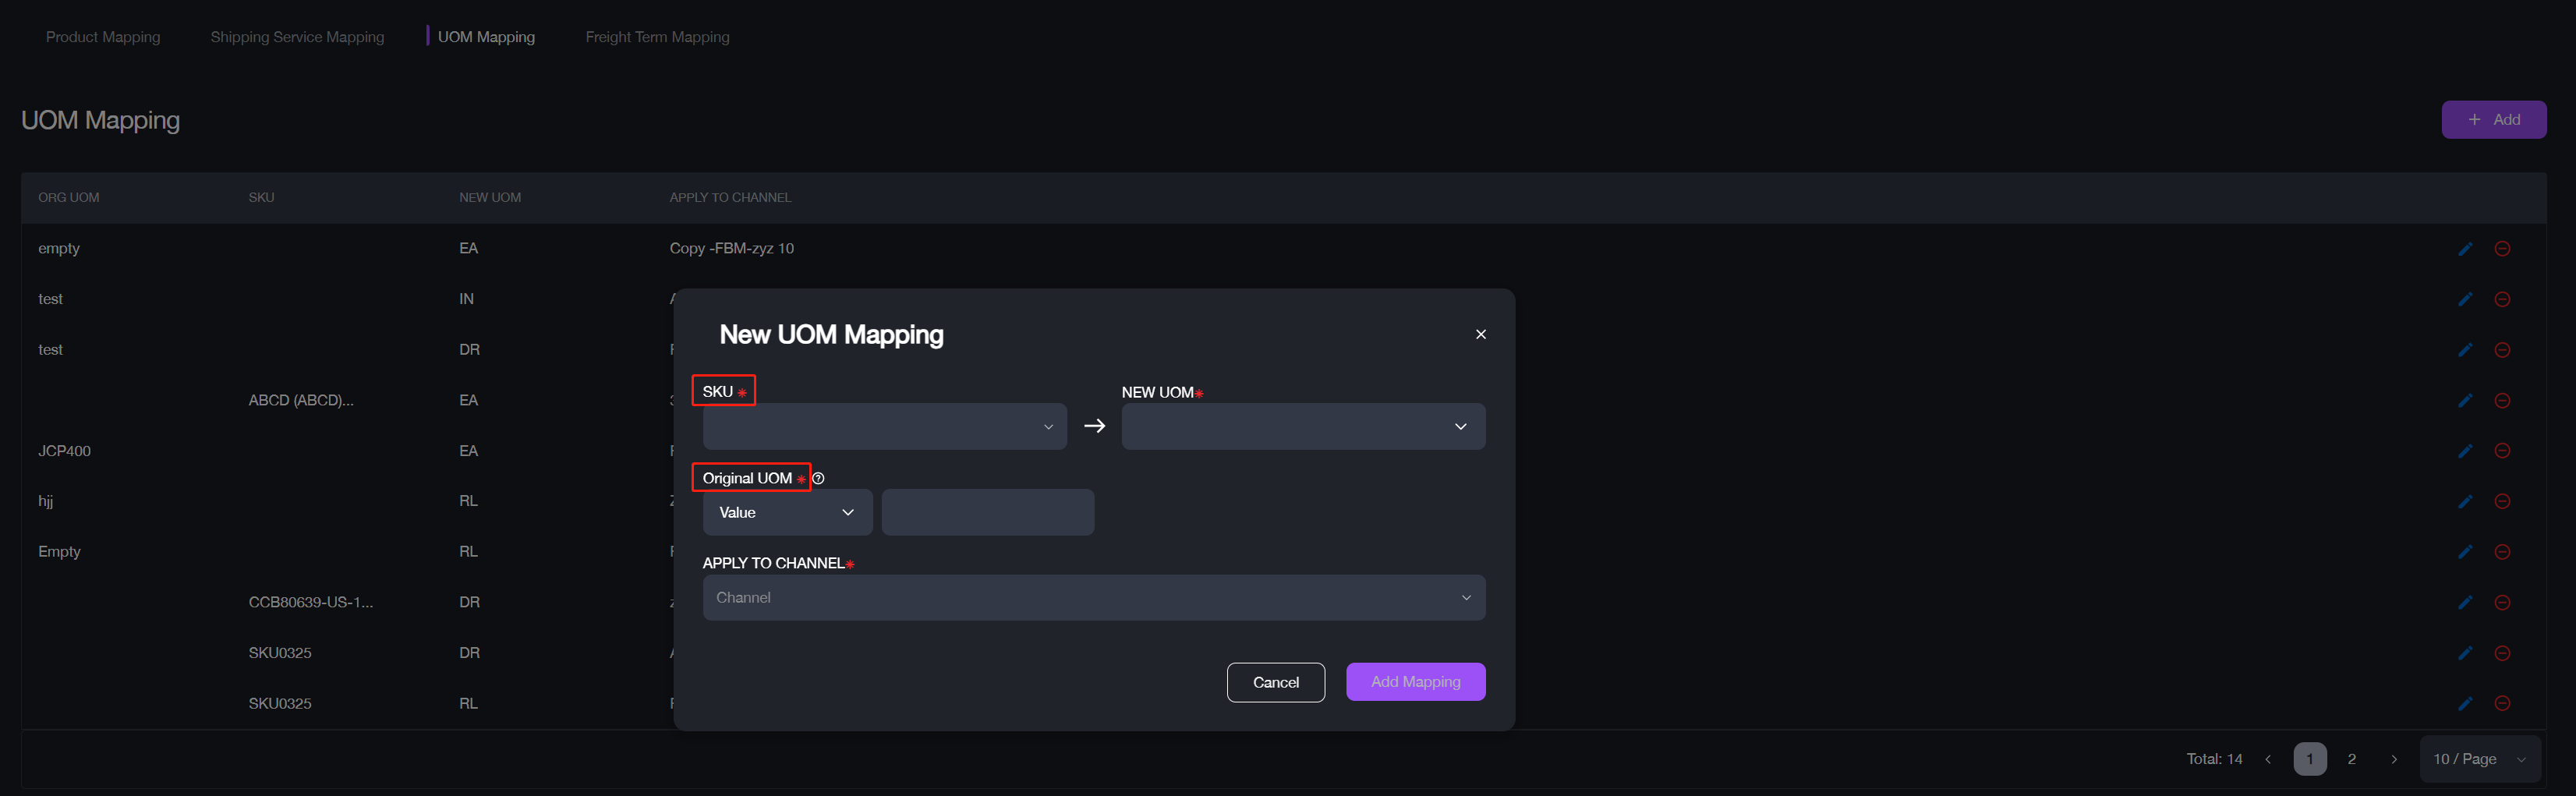Click the edit pencil for the JCP400 row
This screenshot has width=2576, height=796.
click(2465, 451)
